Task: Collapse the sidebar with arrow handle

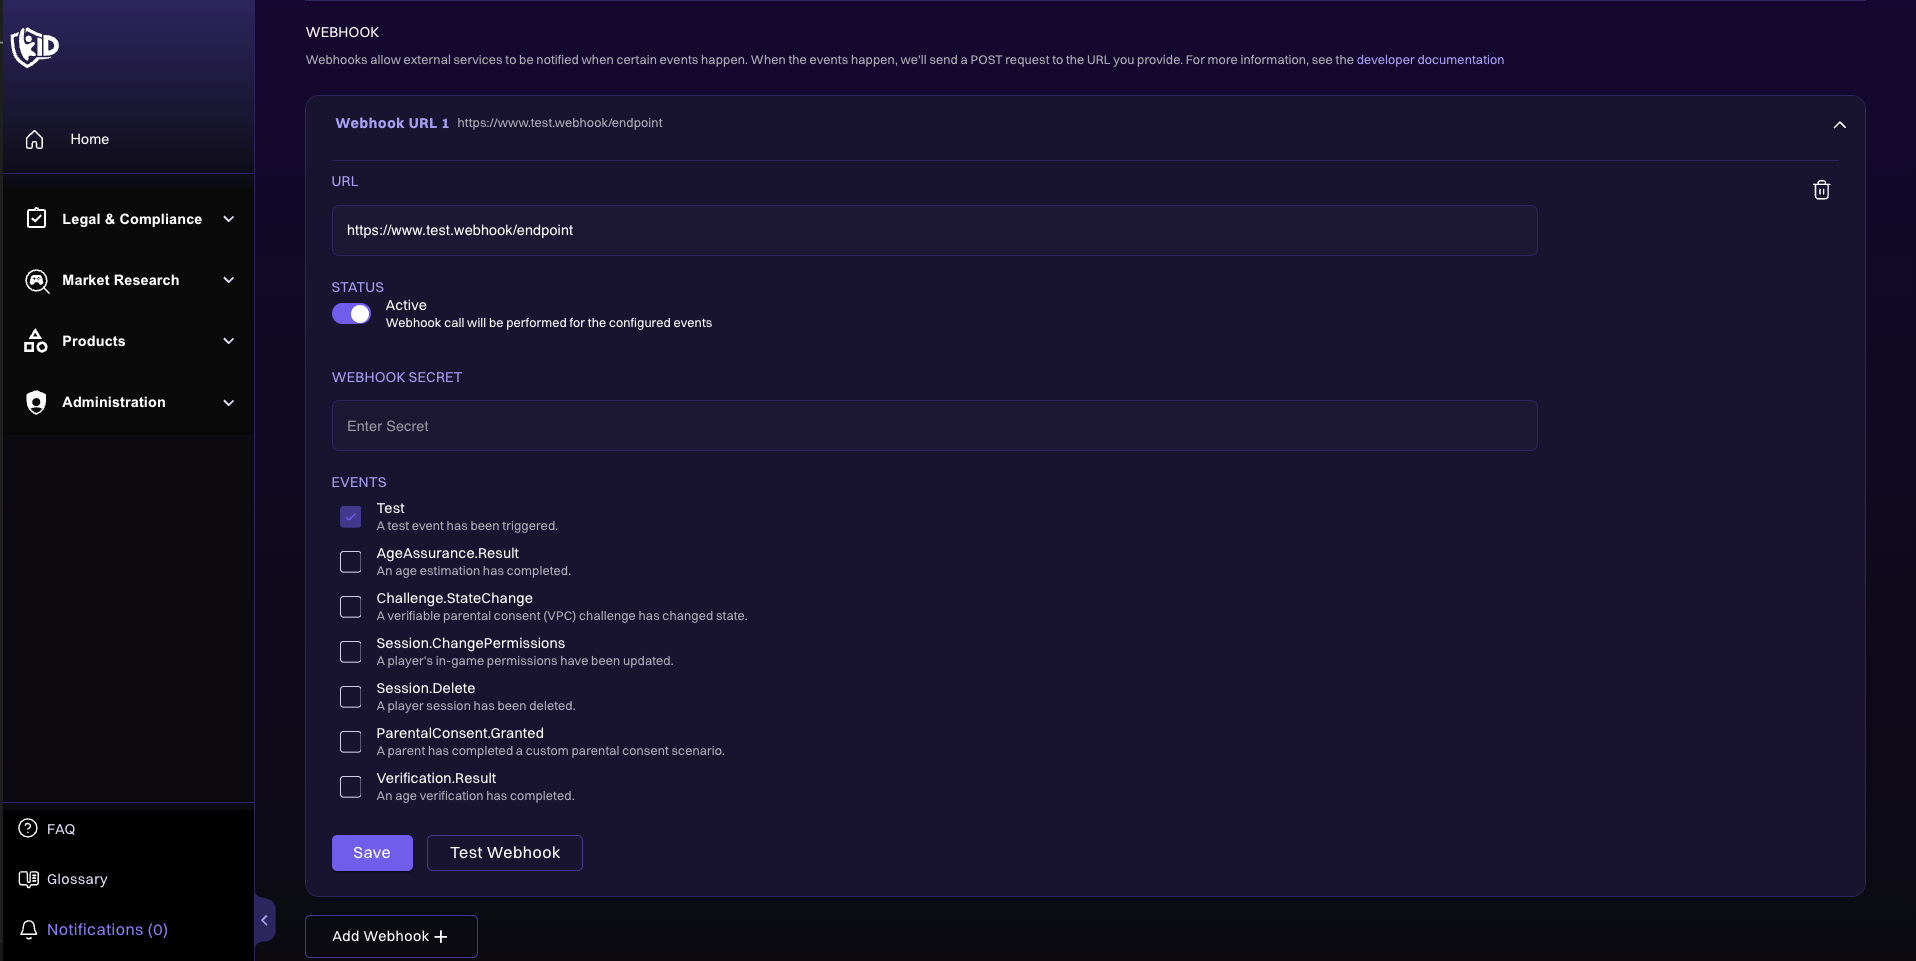Action: 265,920
